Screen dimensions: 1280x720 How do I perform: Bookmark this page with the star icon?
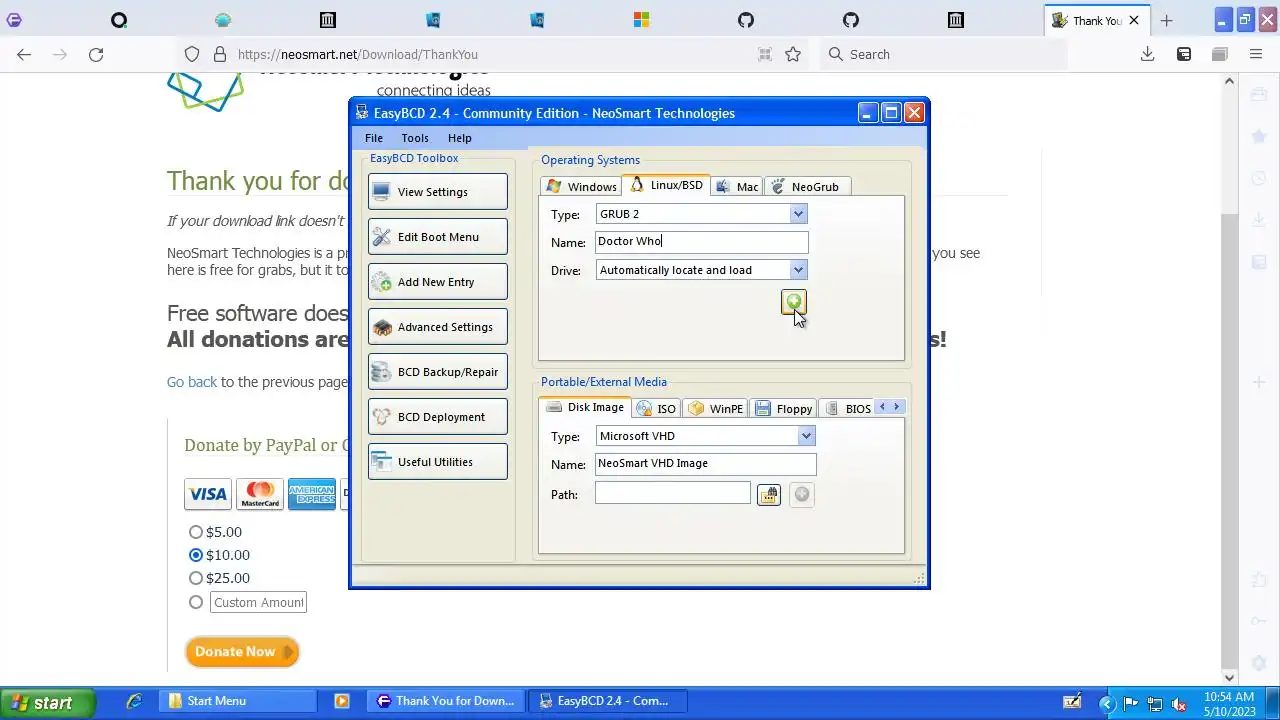tap(793, 55)
